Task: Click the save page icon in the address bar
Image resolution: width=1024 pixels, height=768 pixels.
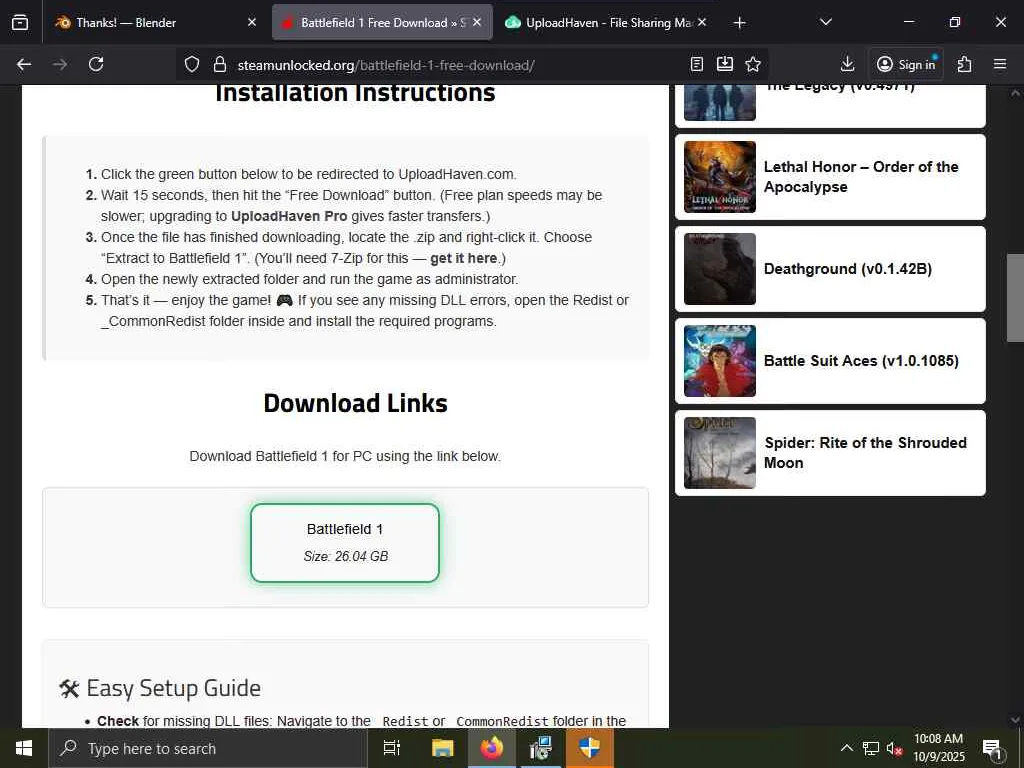Action: [725, 64]
